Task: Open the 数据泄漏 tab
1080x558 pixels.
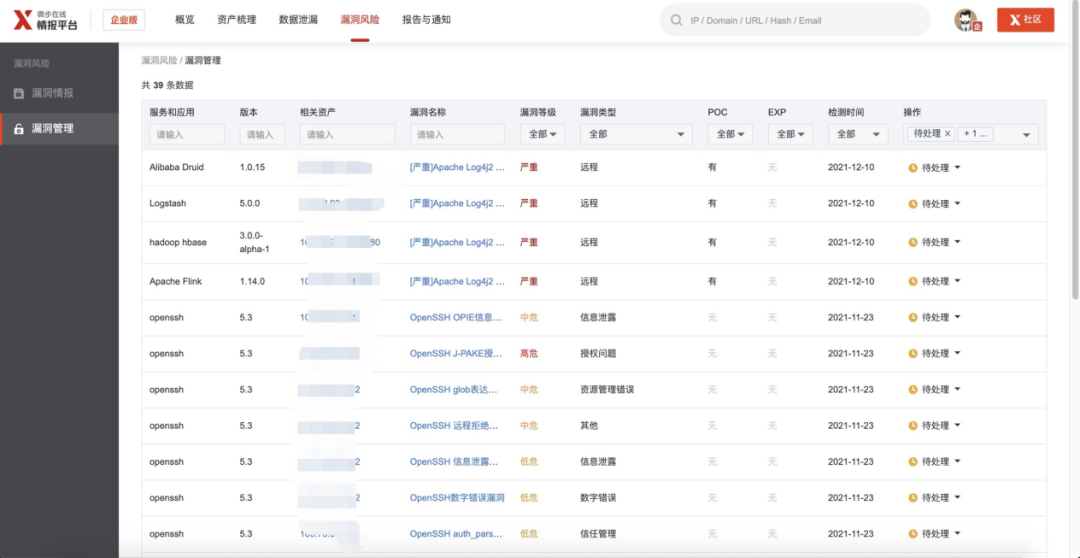Action: tap(298, 20)
